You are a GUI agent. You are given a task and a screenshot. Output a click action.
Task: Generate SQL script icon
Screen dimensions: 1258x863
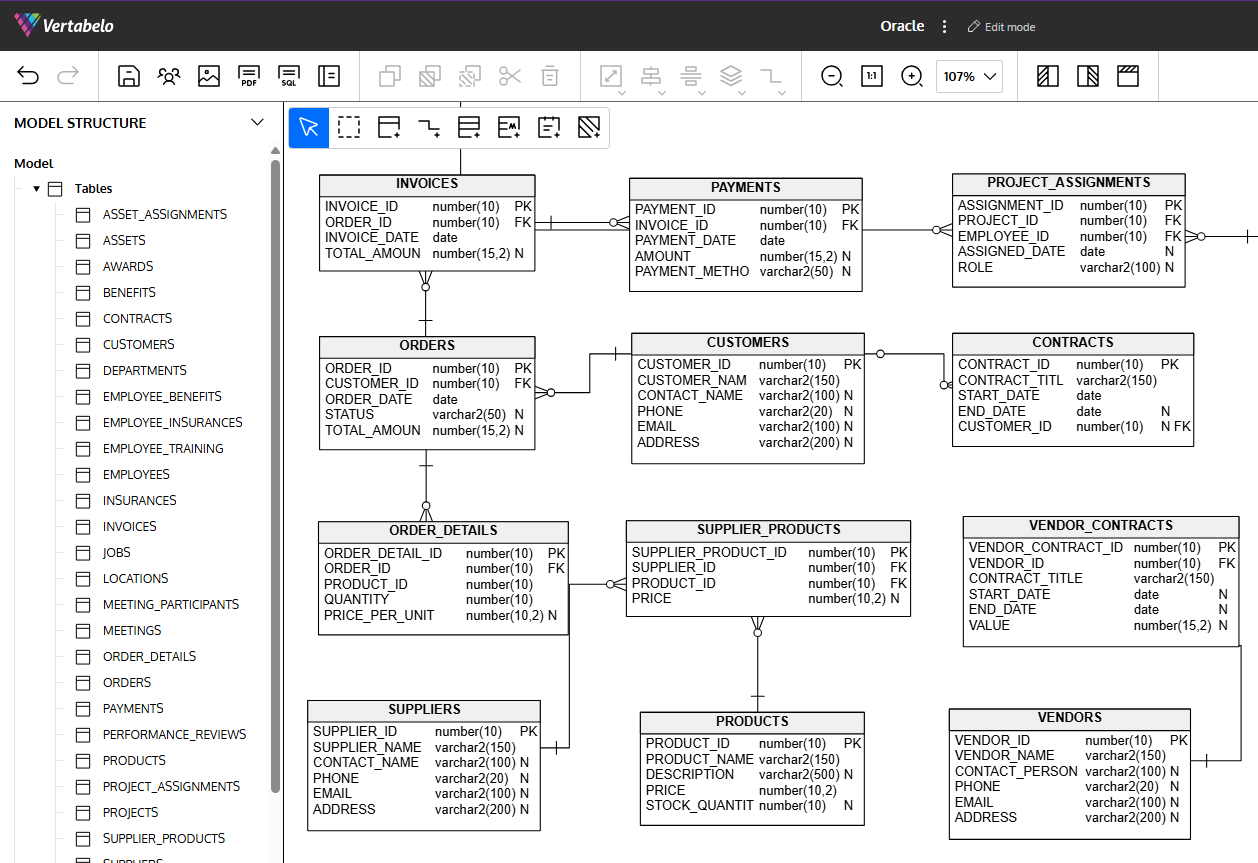[x=289, y=76]
